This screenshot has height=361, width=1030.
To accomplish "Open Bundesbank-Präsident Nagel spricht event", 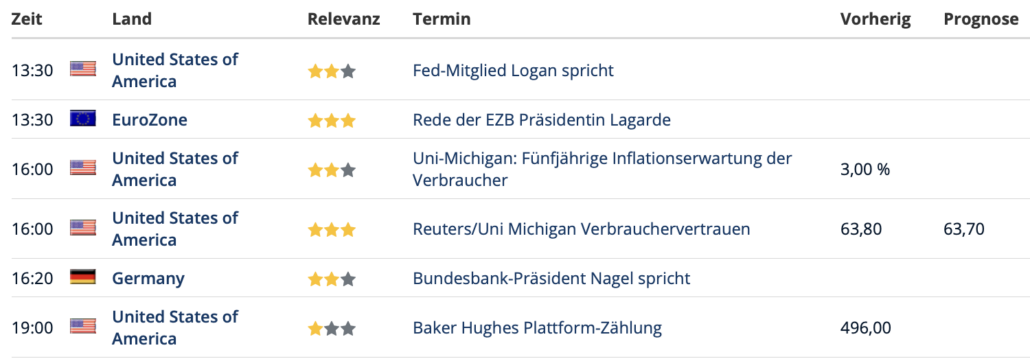I will coord(552,278).
